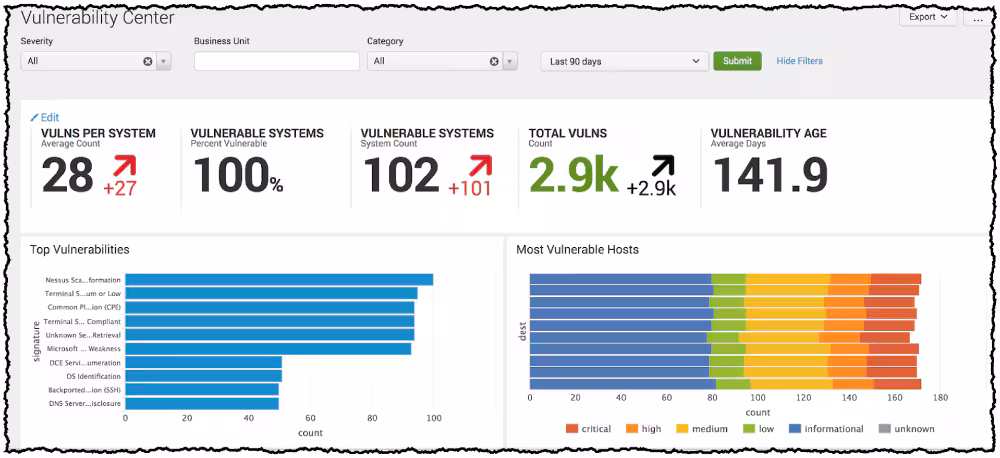Click the Nessus Scan Information bar
Screen dimensions: 1000x458
click(279, 280)
